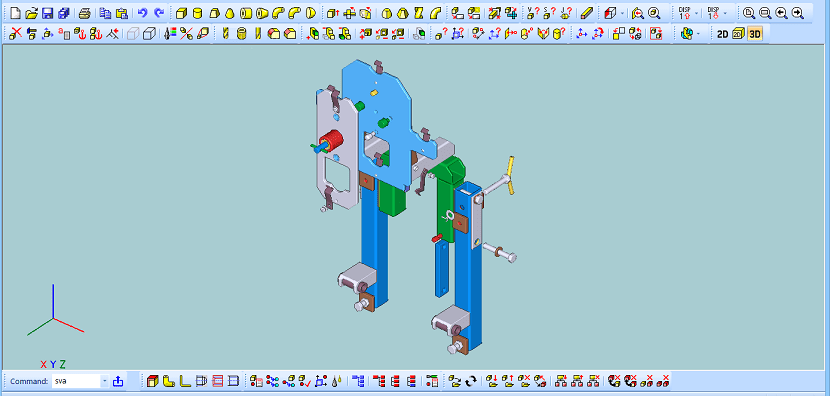This screenshot has width=830, height=396.
Task: Select the wireframe cube display icon
Action: click(x=133, y=34)
